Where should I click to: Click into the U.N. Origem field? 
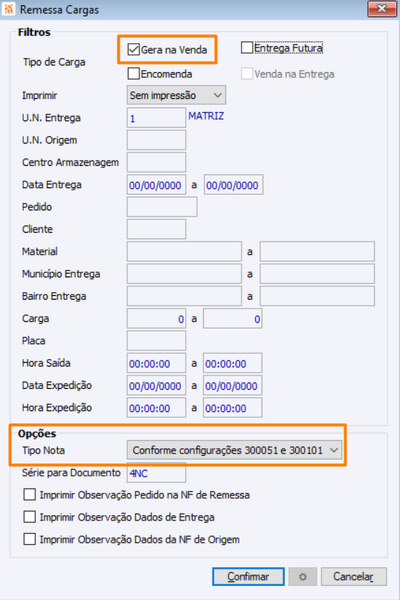point(156,140)
